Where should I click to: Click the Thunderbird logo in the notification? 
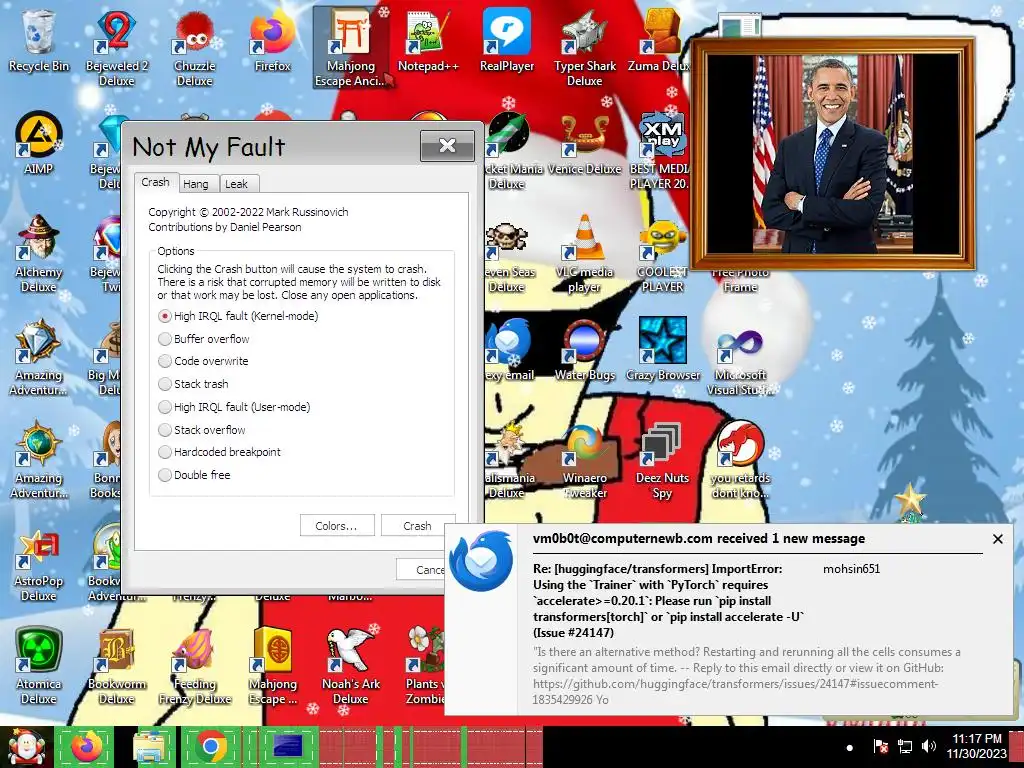pyautogui.click(x=482, y=560)
